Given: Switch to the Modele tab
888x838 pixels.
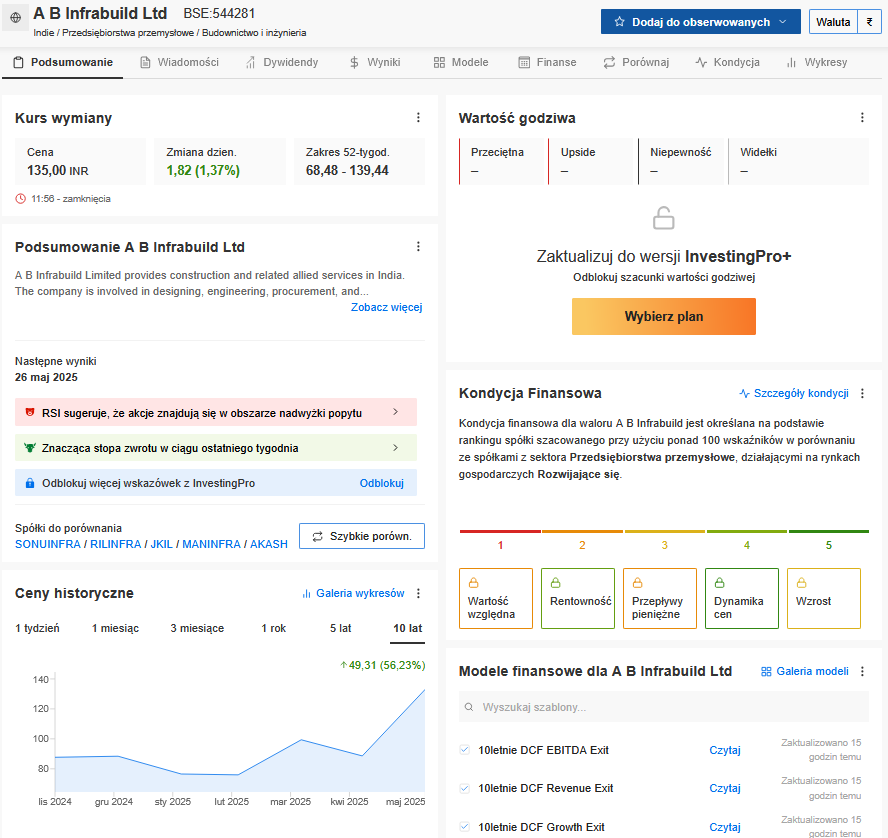Looking at the screenshot, I should tap(460, 62).
